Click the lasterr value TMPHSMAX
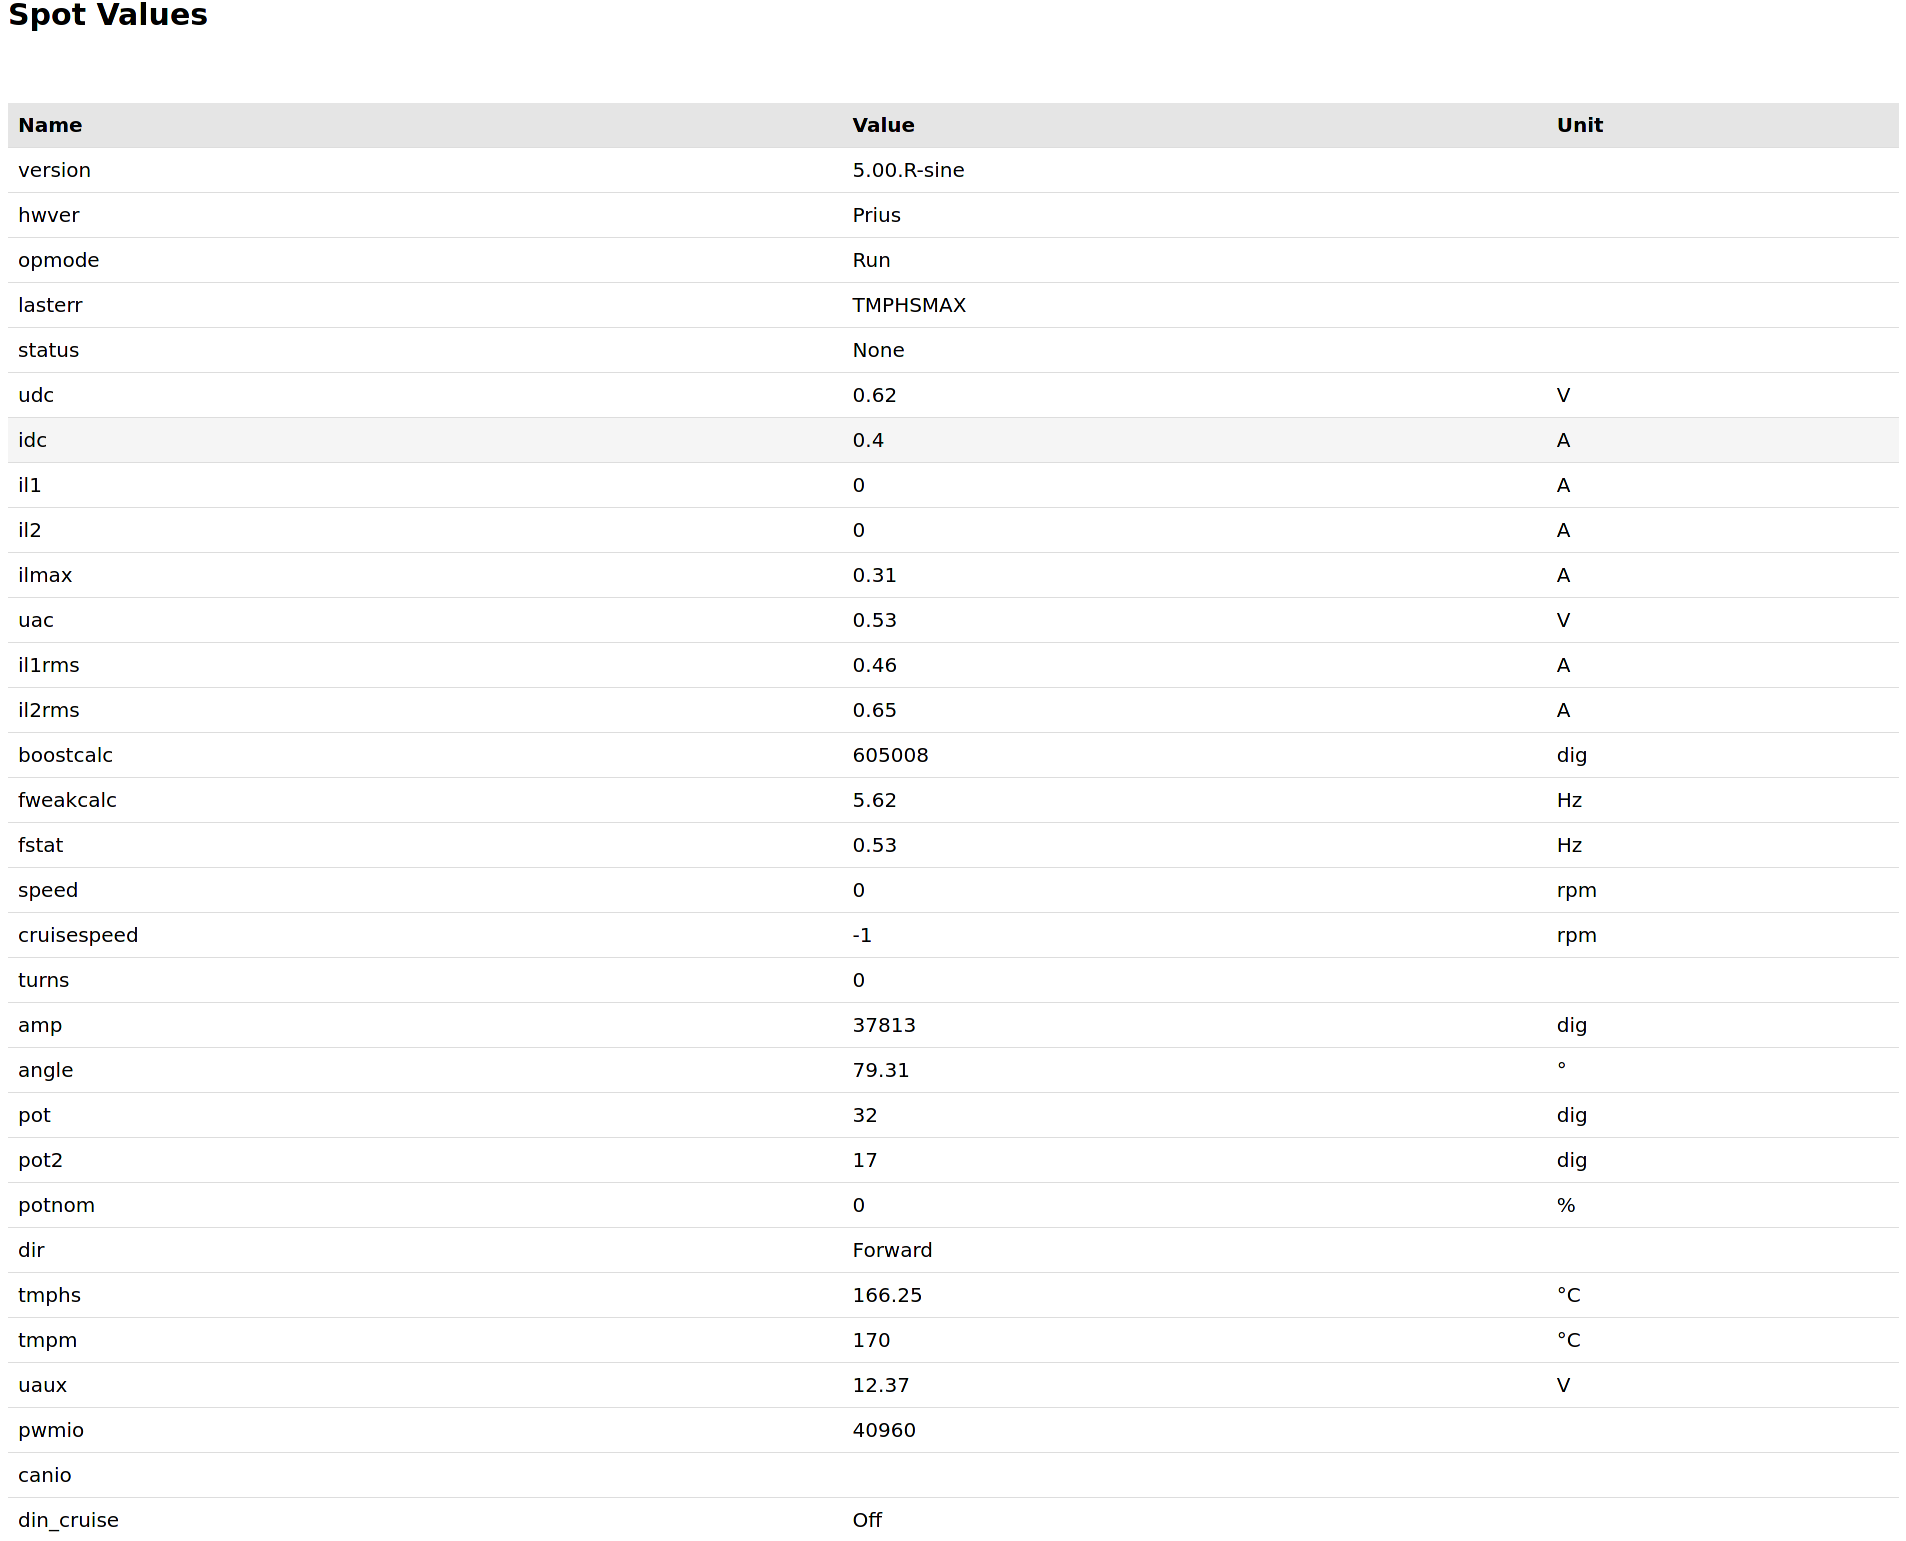 point(909,305)
